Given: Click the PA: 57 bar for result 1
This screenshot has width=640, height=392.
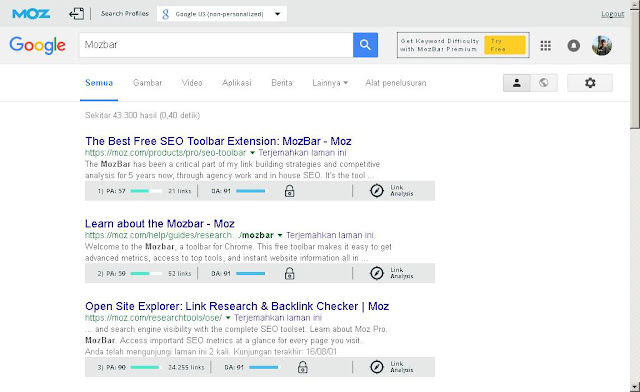Looking at the screenshot, I should pyautogui.click(x=146, y=191).
